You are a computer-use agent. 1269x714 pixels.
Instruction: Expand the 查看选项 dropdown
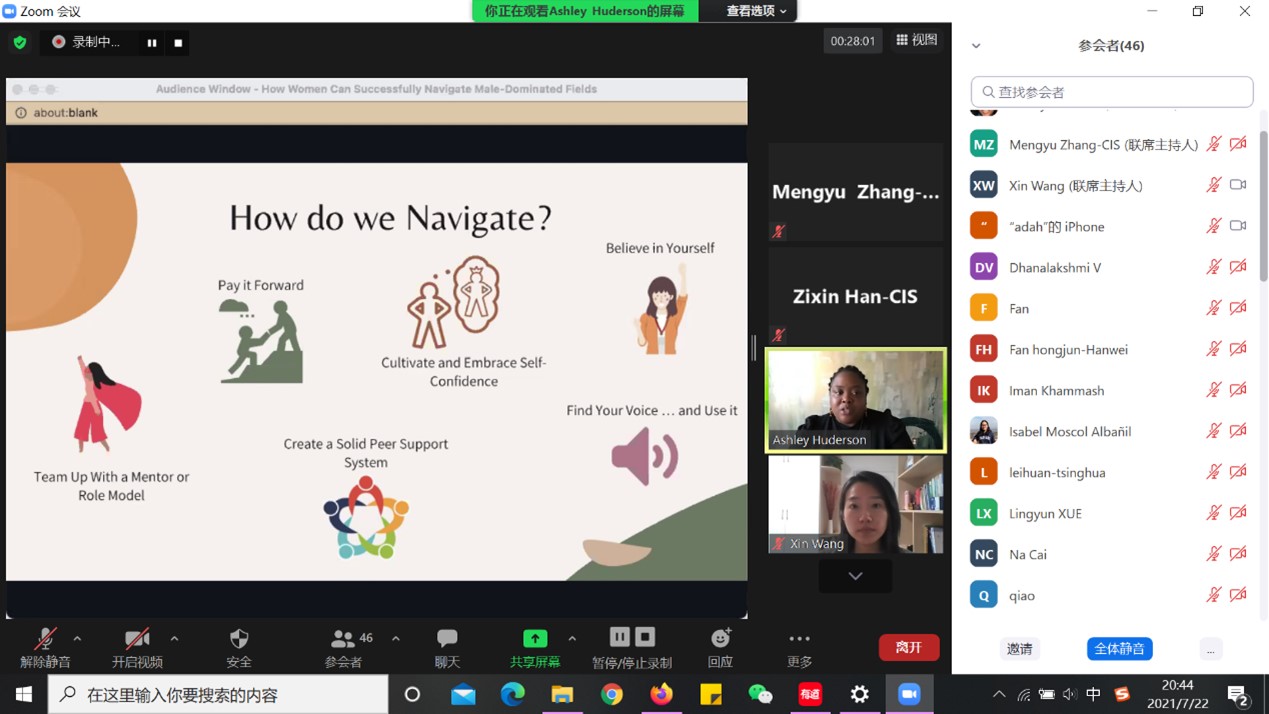coord(756,11)
